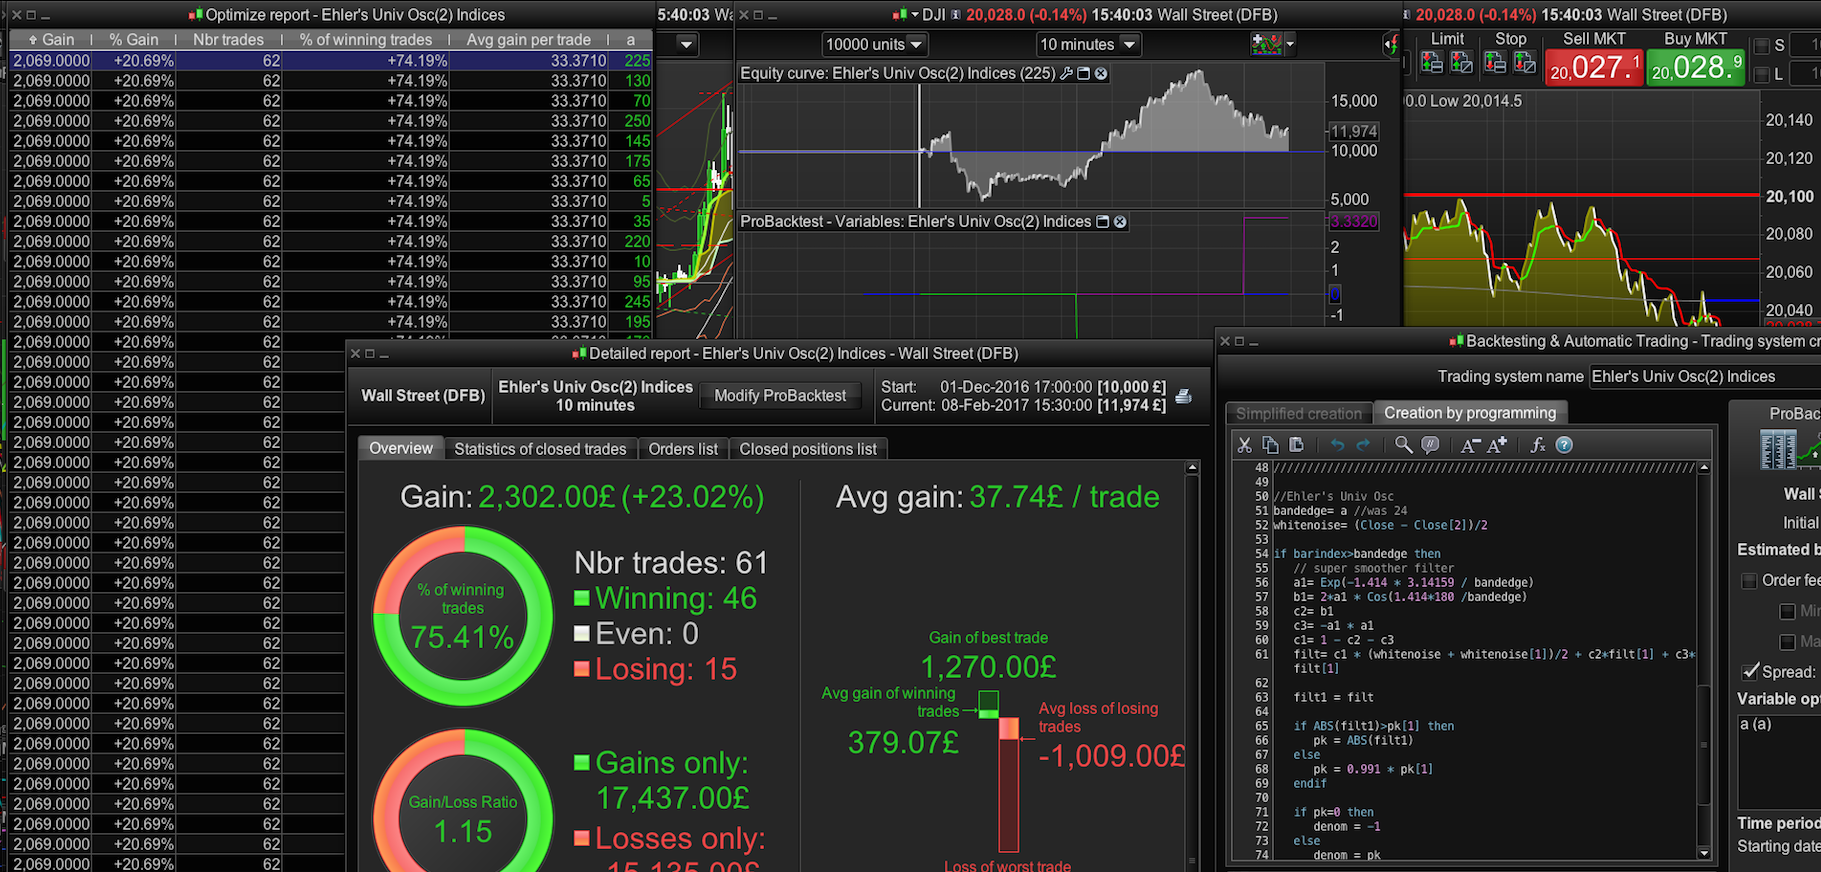
Task: Click the Modify ProBacktest button
Action: (780, 395)
